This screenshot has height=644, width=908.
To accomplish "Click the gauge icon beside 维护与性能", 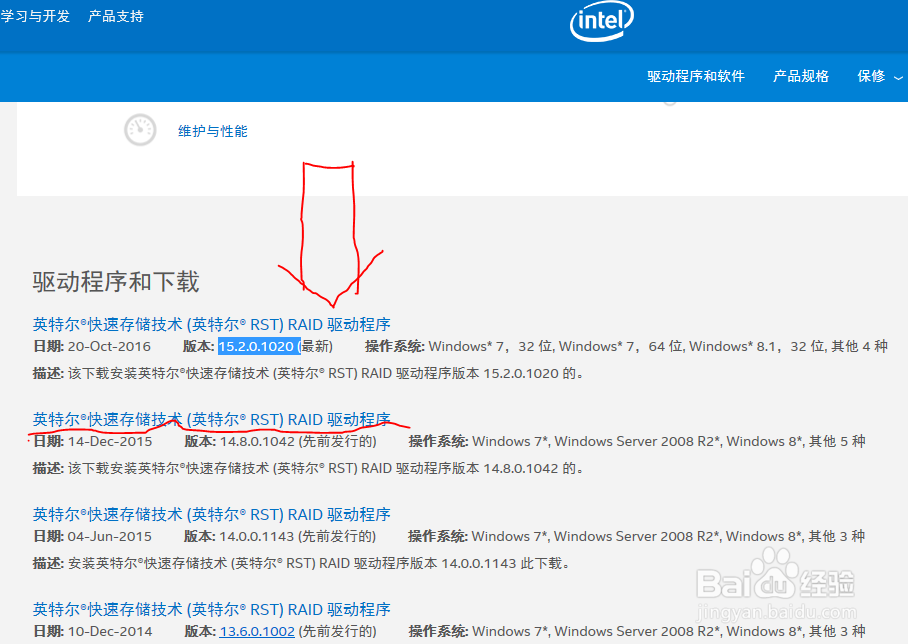I will pos(140,130).
